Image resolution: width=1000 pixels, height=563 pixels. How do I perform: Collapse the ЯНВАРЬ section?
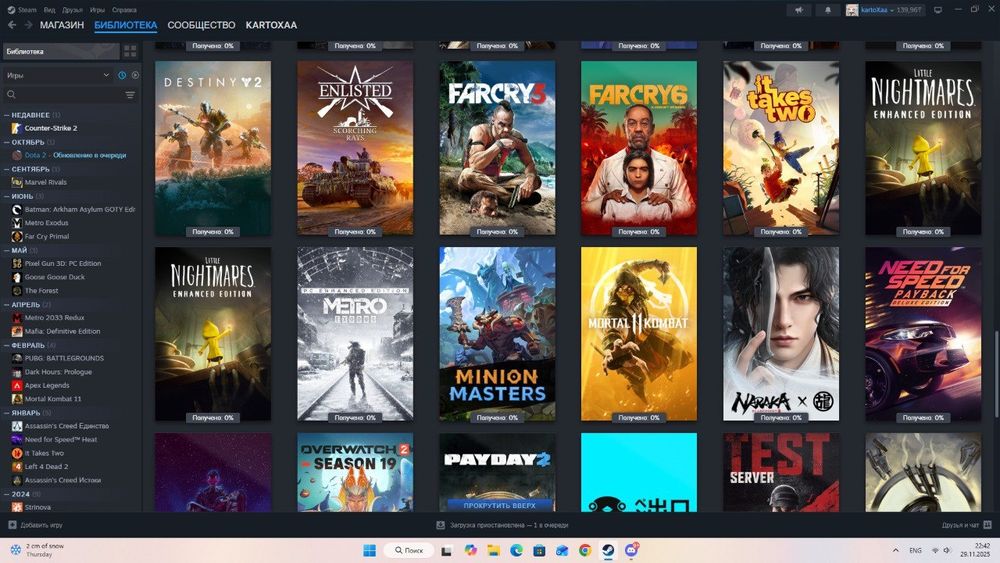6,413
